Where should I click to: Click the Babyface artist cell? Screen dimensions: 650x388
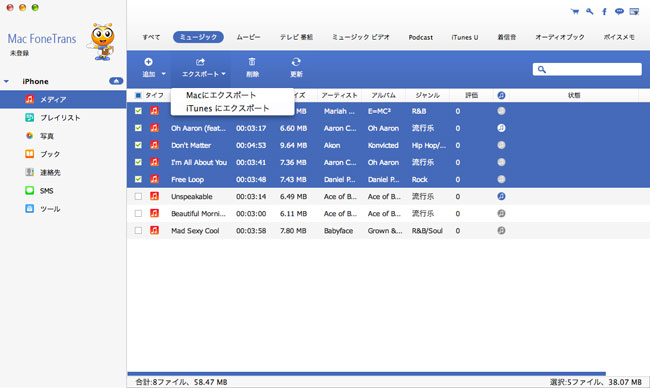point(338,230)
